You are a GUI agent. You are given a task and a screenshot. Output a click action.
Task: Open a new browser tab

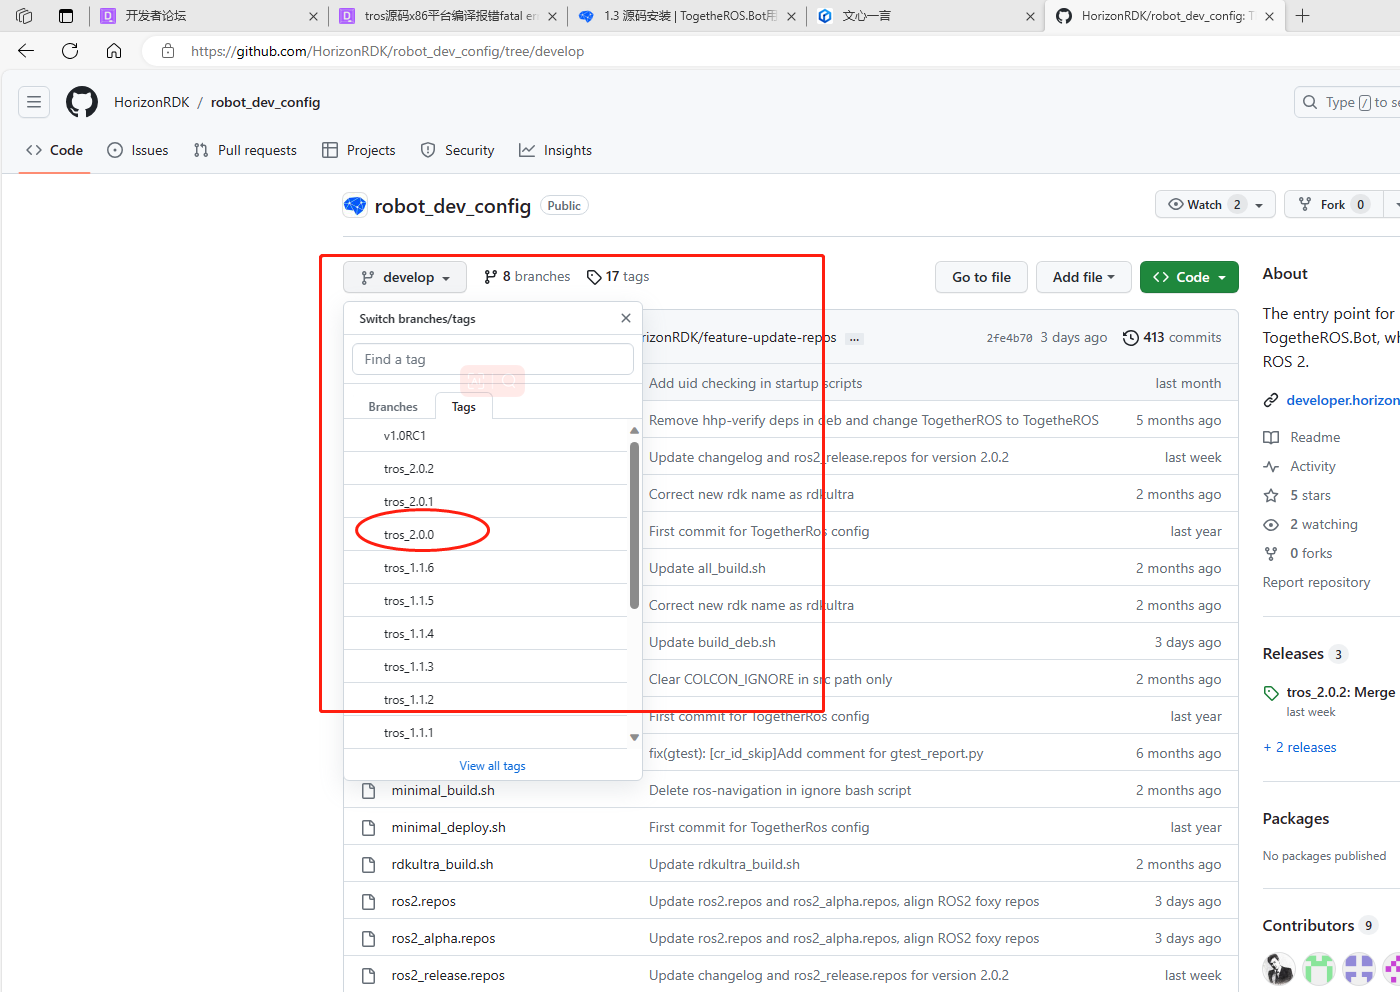1302,15
